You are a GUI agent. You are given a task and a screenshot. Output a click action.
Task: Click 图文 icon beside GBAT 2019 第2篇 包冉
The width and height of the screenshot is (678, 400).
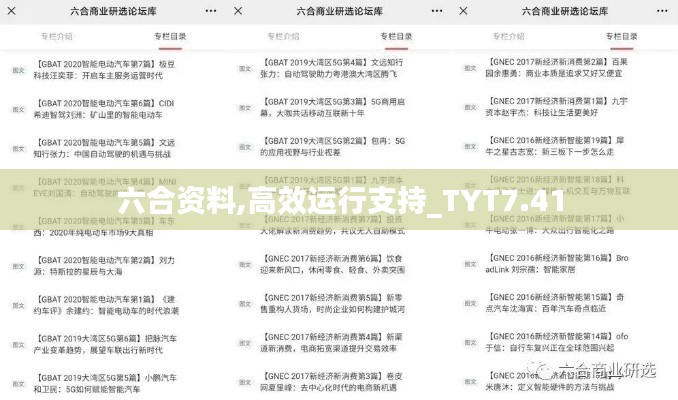(245, 147)
